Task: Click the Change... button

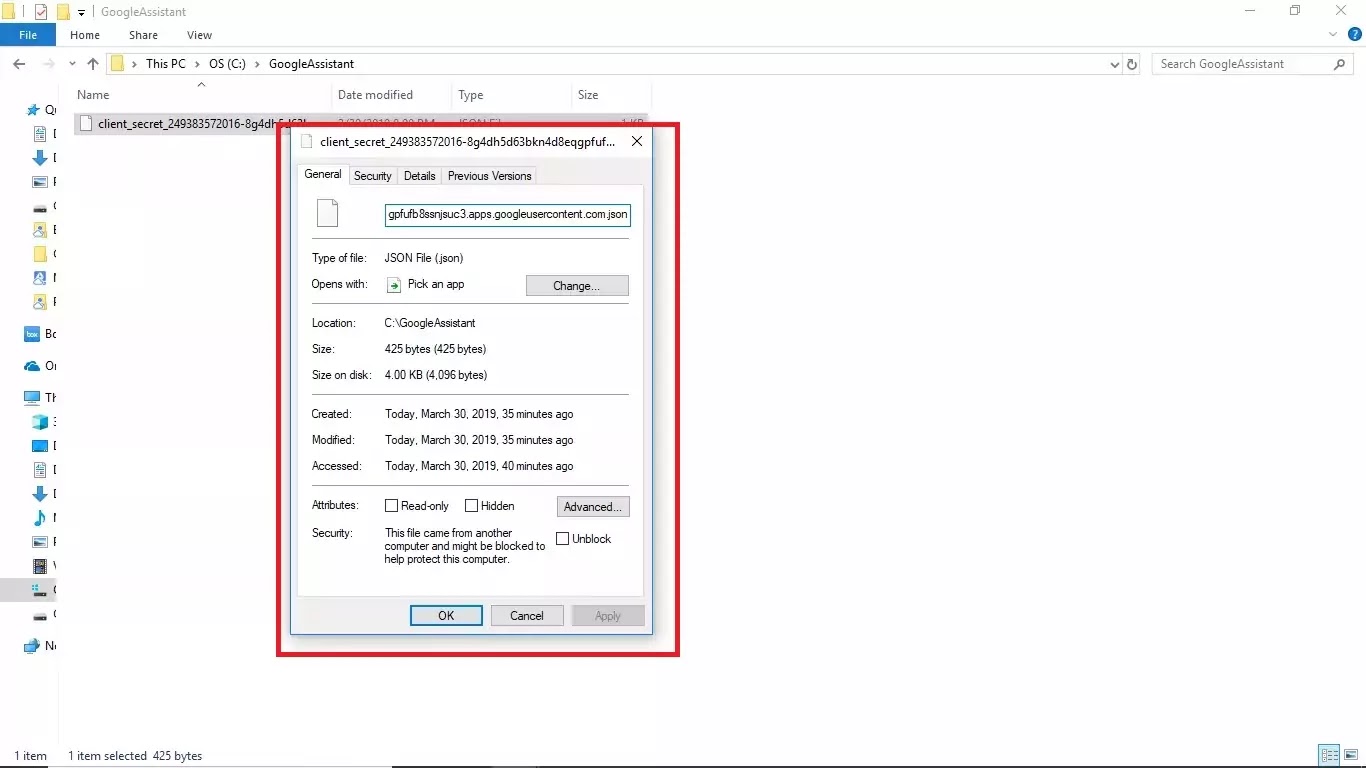Action: 577,286
